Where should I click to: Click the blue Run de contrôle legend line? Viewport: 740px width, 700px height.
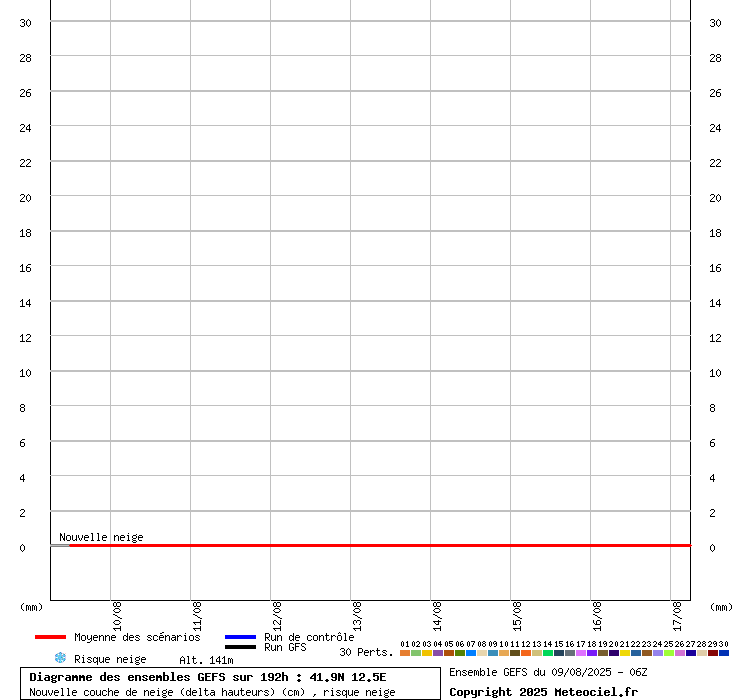(x=240, y=637)
